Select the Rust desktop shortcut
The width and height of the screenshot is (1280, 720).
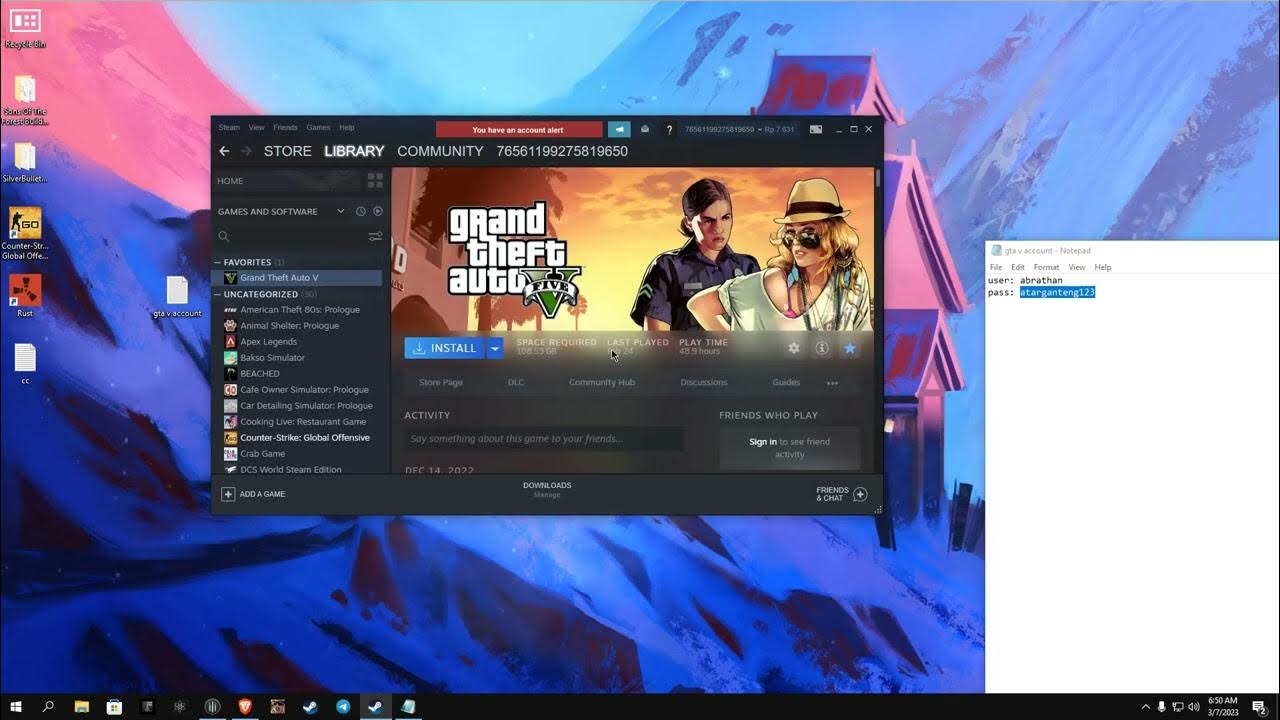coord(25,295)
